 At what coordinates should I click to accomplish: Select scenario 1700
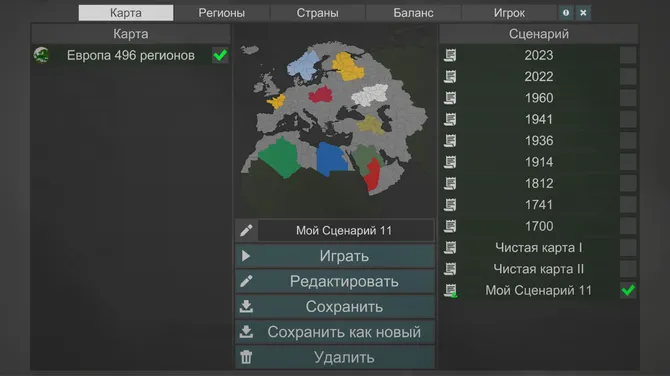[539, 226]
